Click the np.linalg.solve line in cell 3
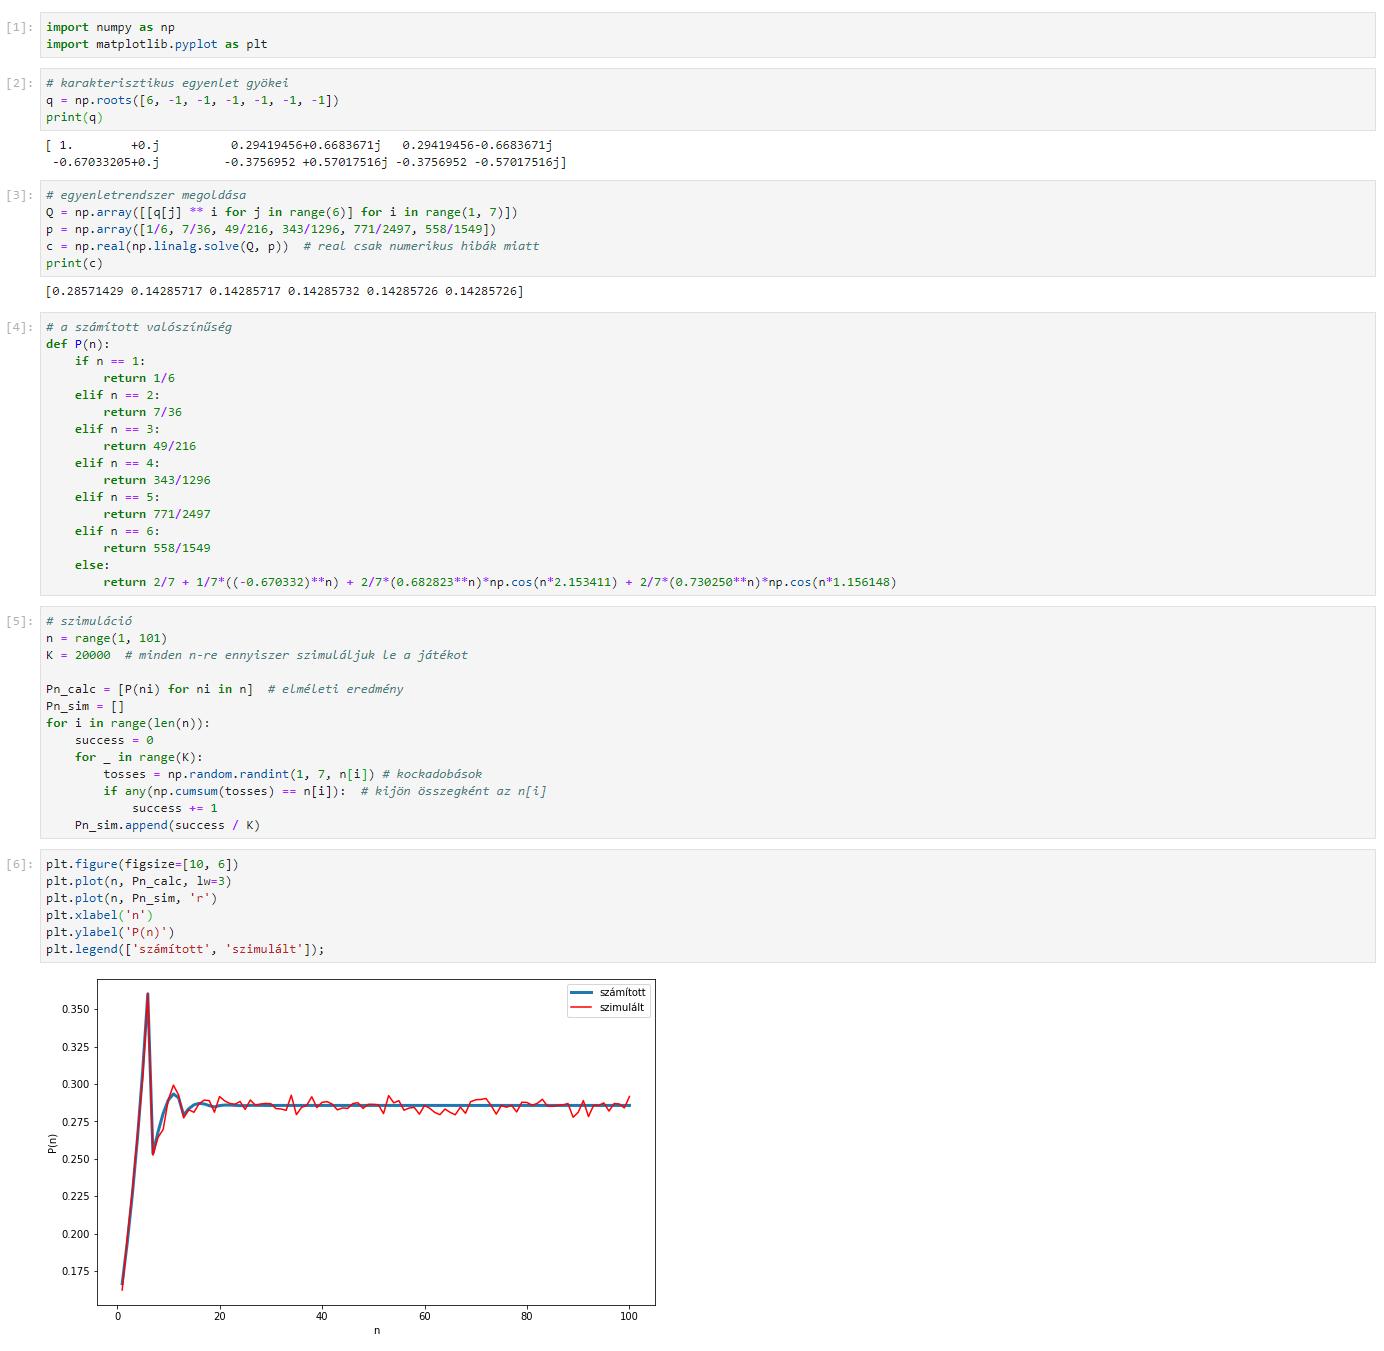 click(x=292, y=246)
